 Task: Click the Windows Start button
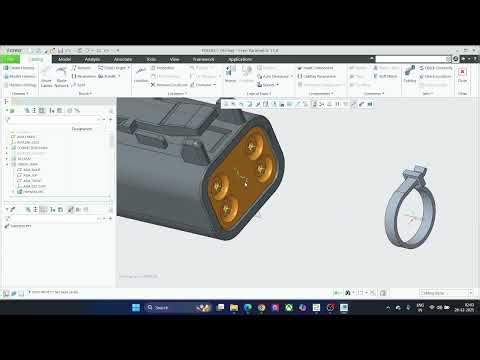tap(136, 308)
